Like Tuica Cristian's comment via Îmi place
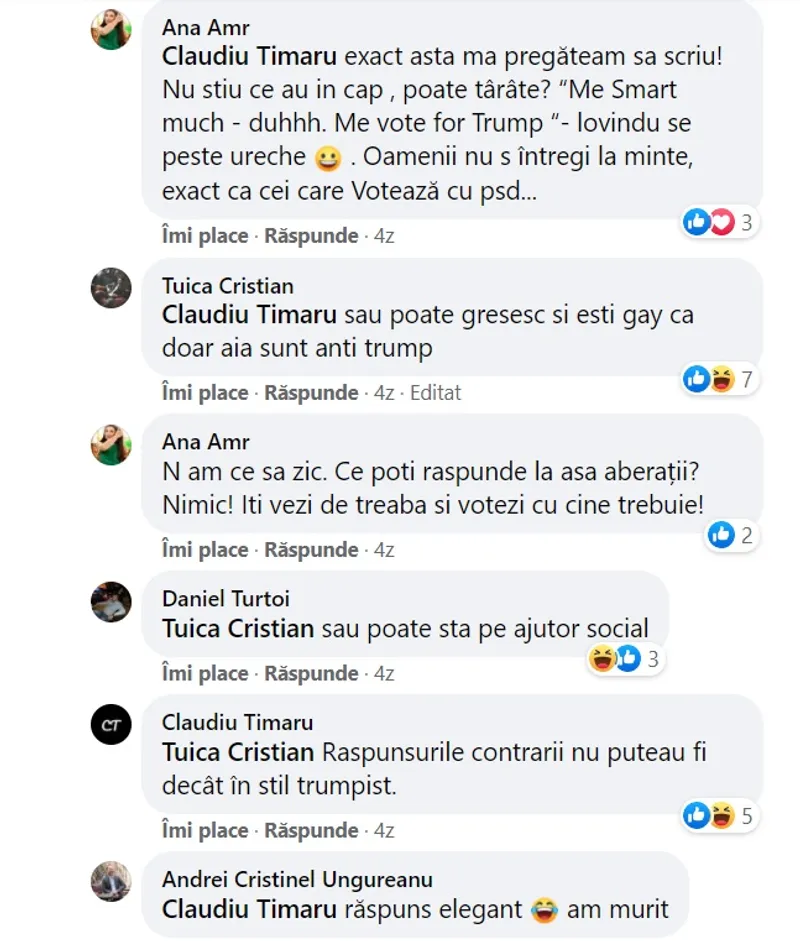Image resolution: width=800 pixels, height=941 pixels. click(205, 392)
